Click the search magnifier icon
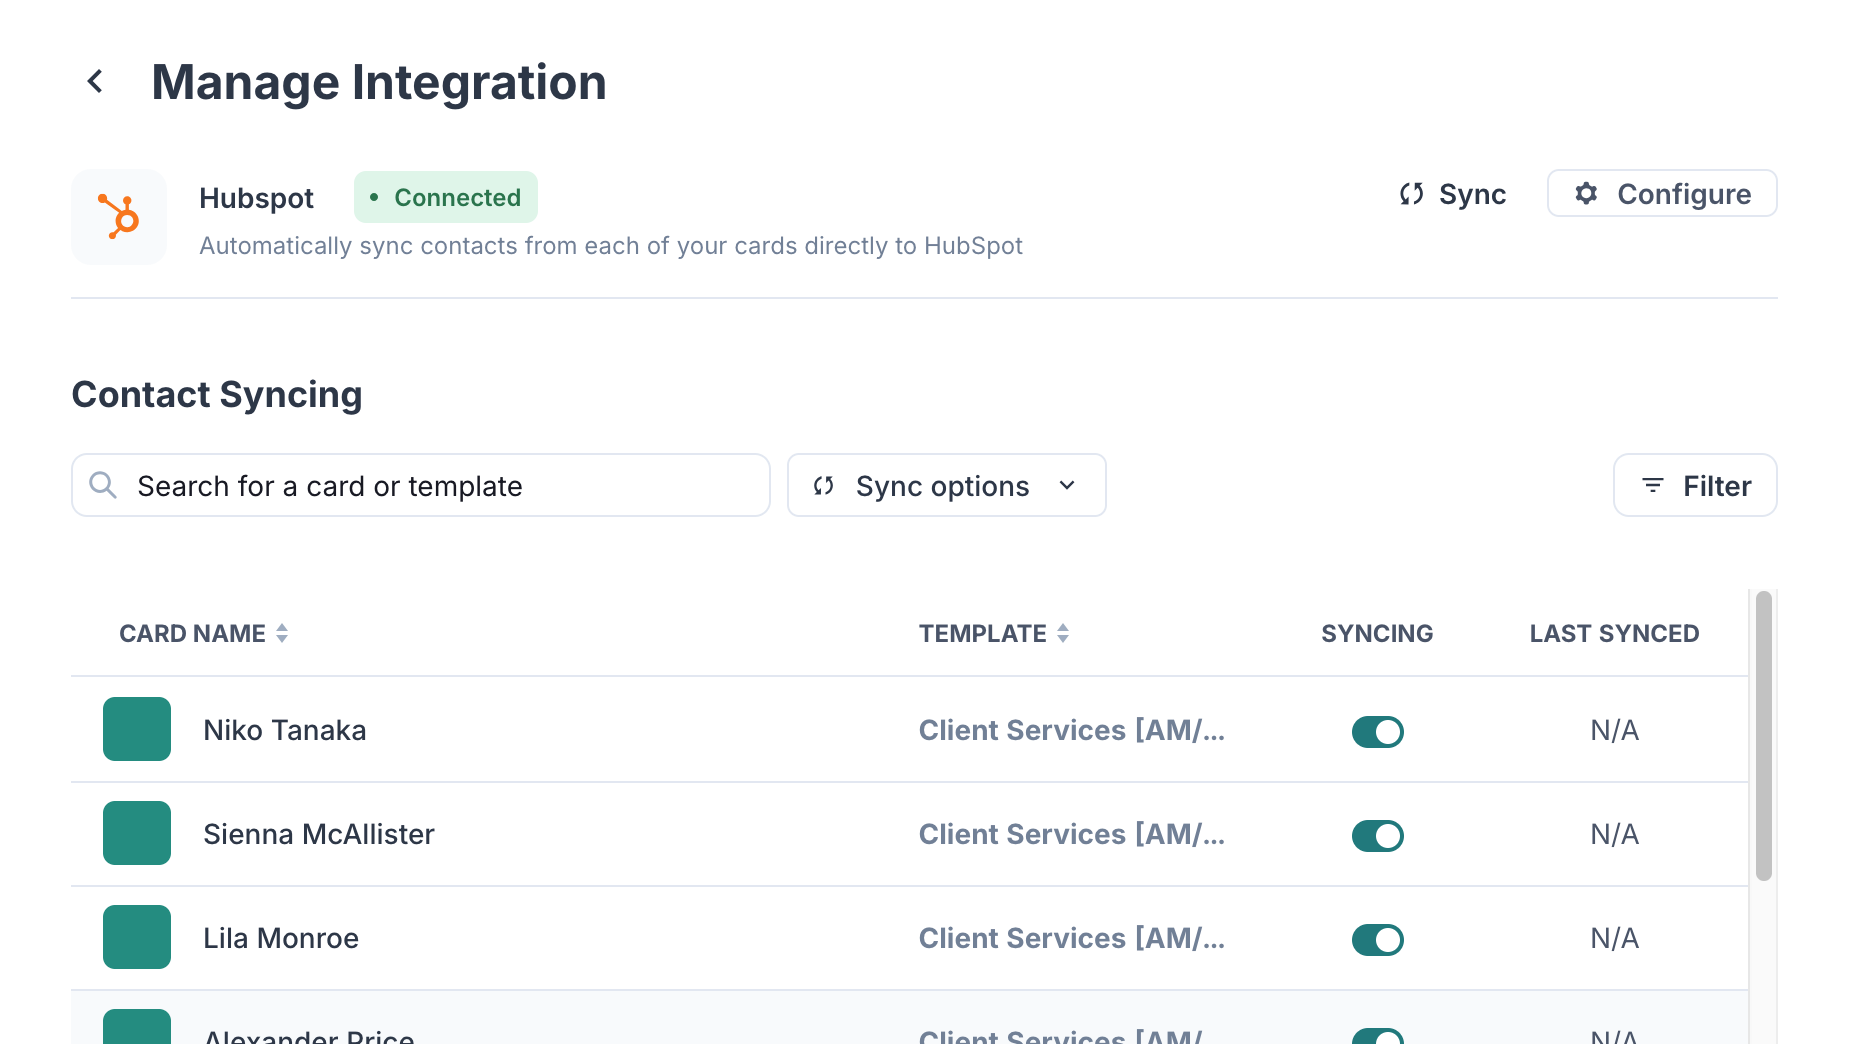The image size is (1856, 1044). click(x=103, y=485)
